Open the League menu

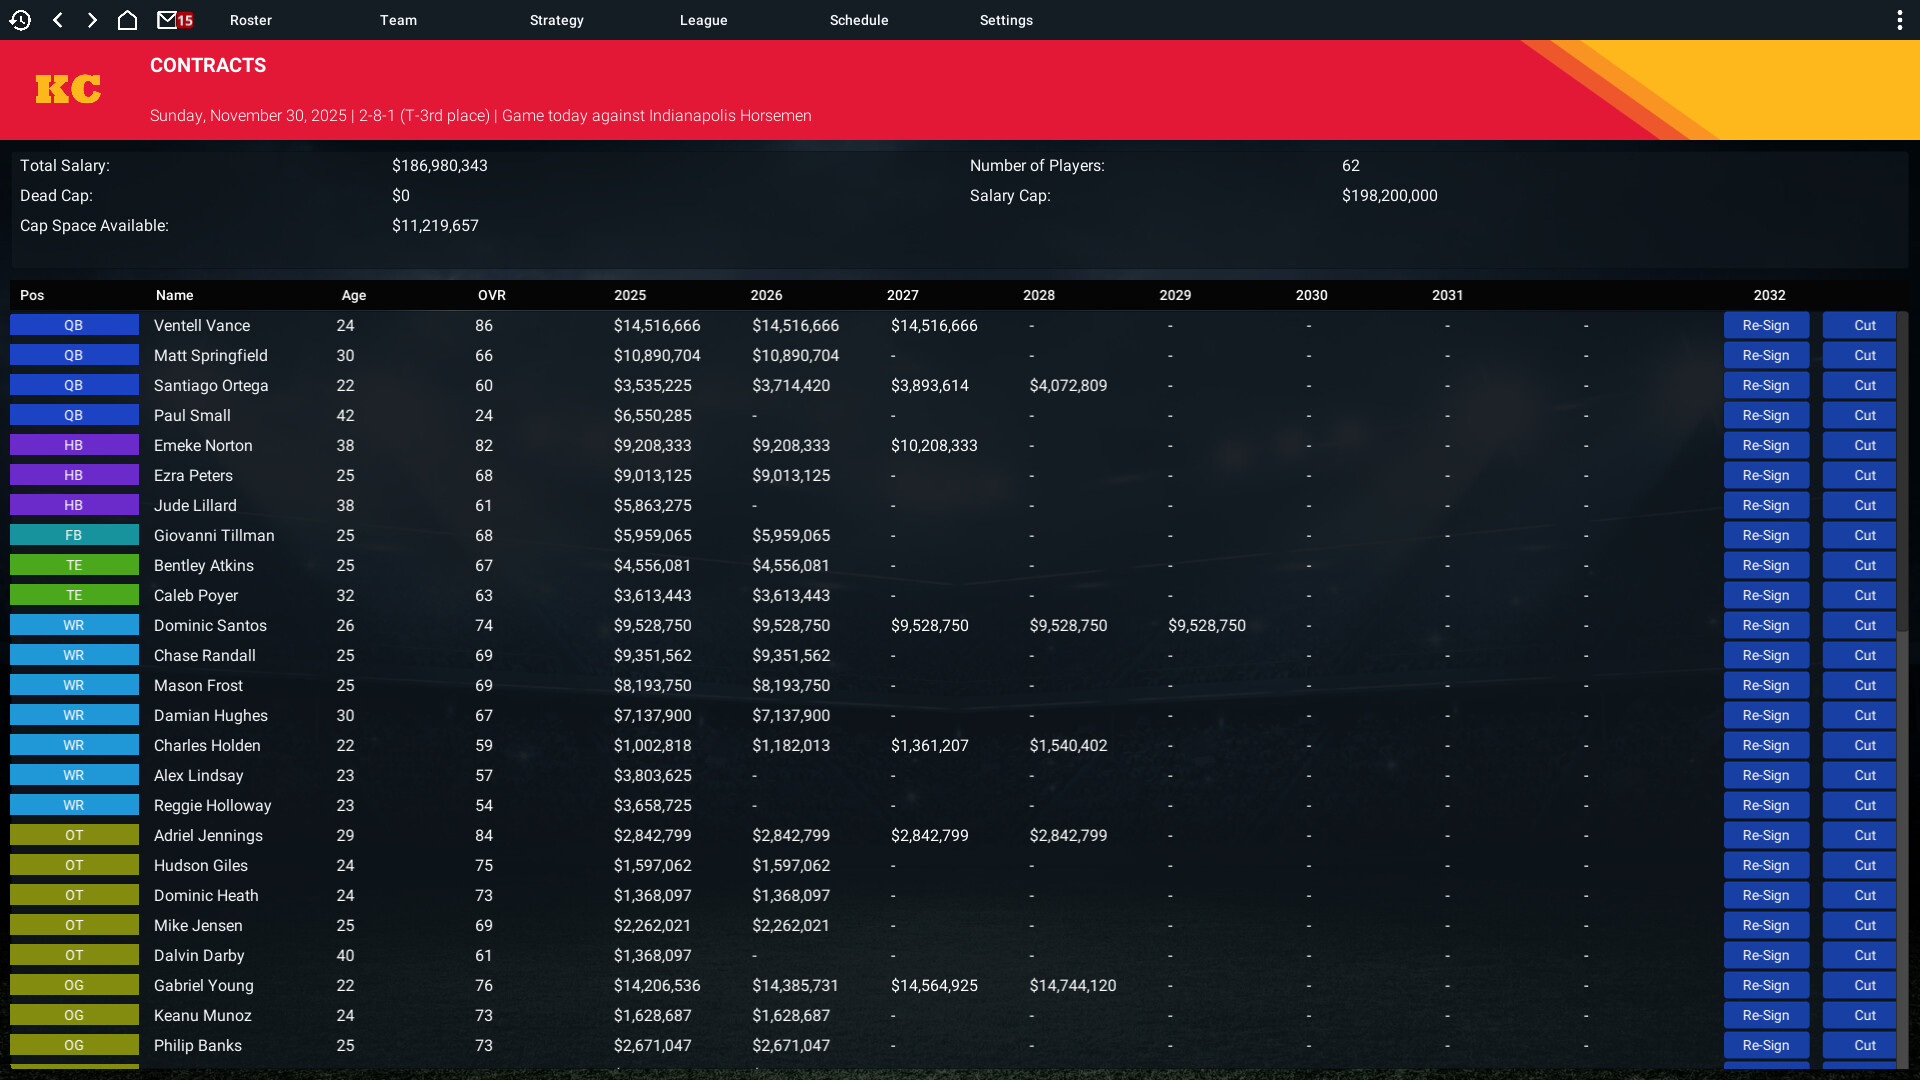tap(703, 20)
